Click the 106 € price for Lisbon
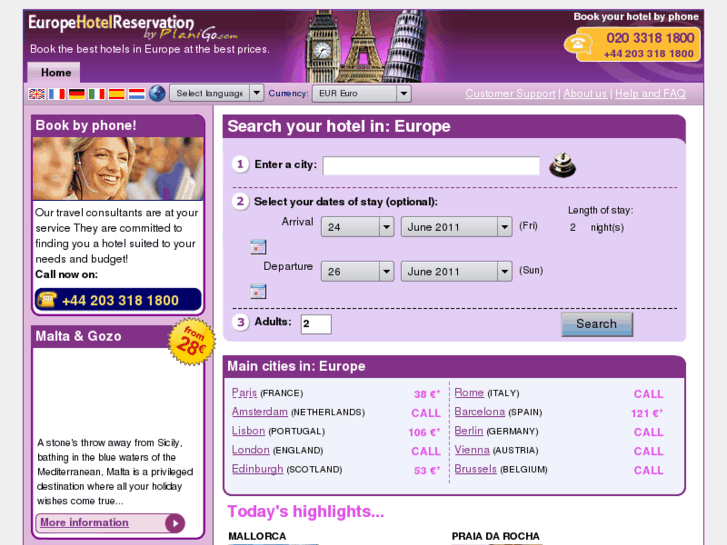The width and height of the screenshot is (727, 545). tap(424, 432)
